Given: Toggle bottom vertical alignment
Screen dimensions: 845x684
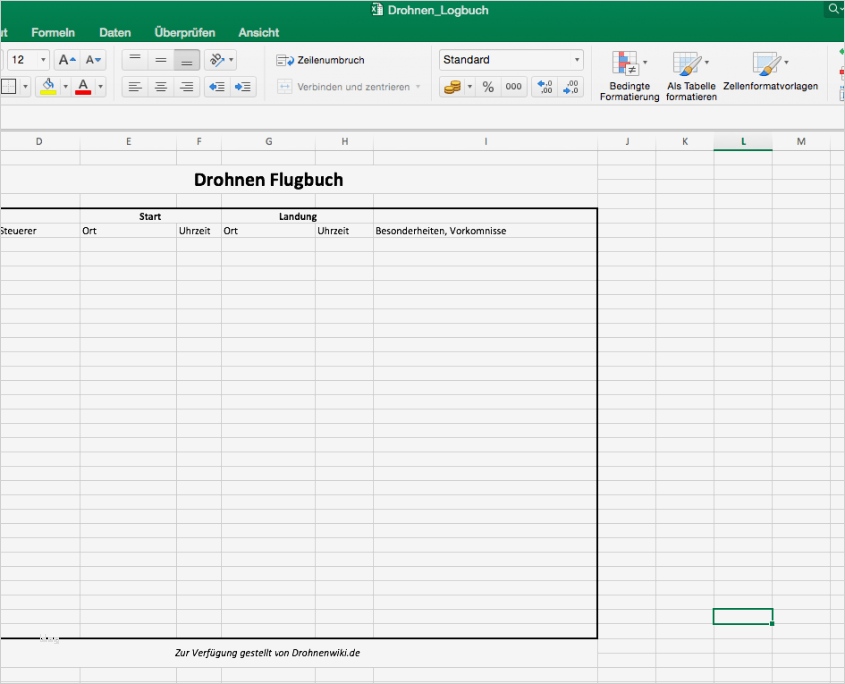Looking at the screenshot, I should coord(186,60).
